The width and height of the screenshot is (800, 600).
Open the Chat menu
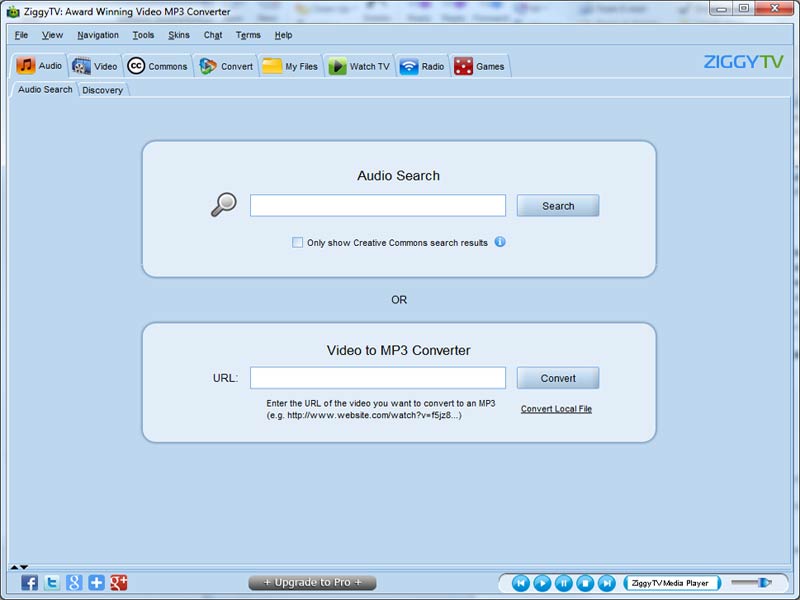click(x=213, y=35)
